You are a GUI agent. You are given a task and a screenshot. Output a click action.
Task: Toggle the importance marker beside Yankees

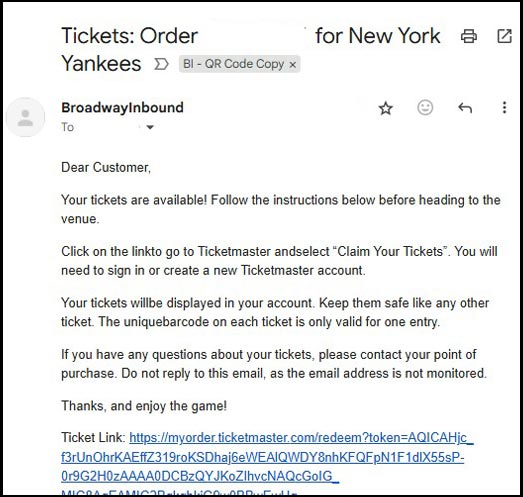[161, 64]
